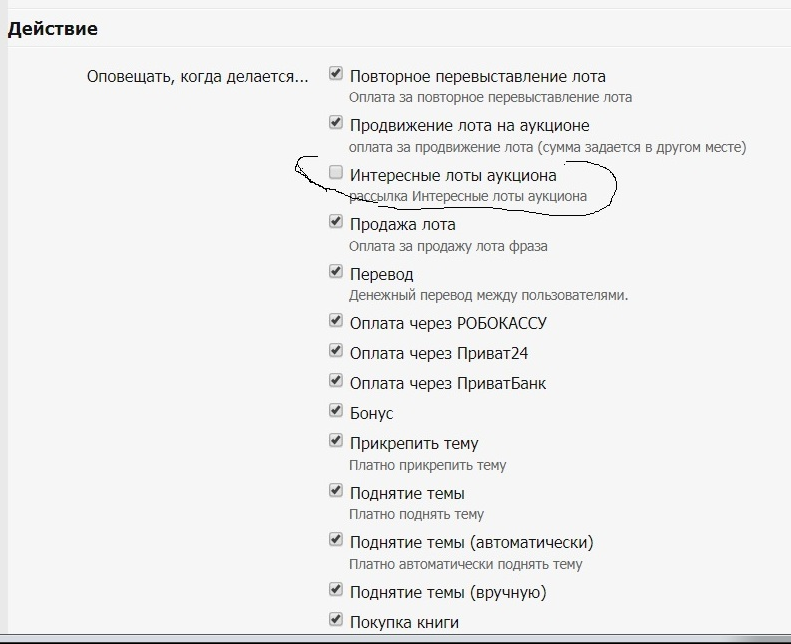Screen dimensions: 791x644
Task: Click description 'Платно прикрепить тему'
Action: pos(427,465)
